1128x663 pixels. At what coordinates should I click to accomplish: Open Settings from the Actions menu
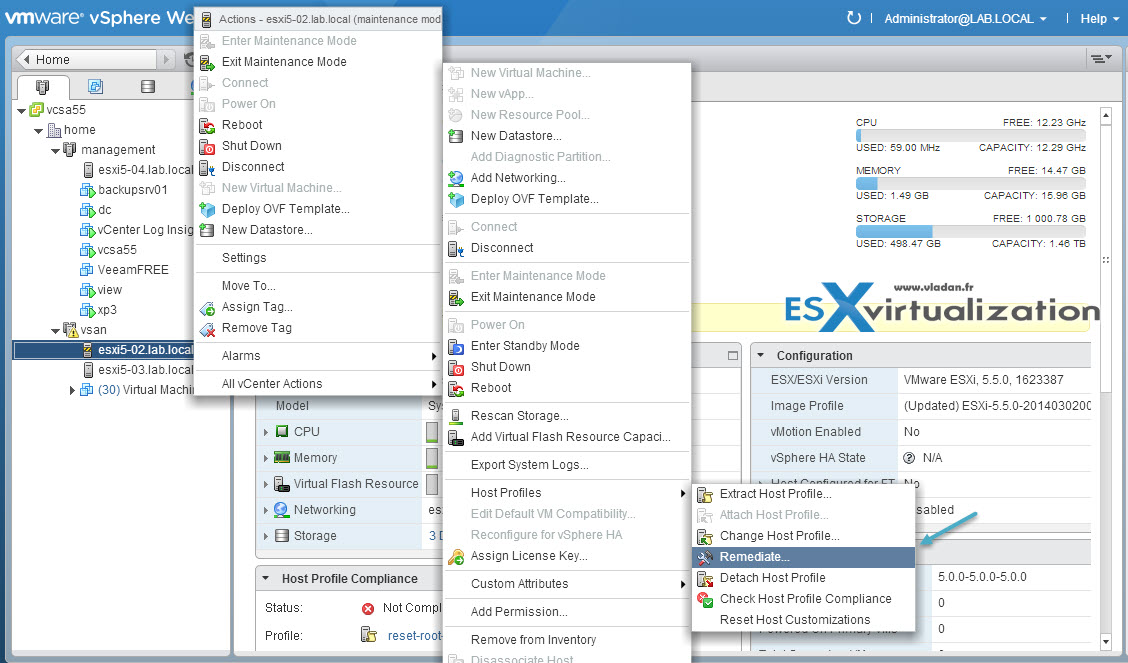click(x=244, y=257)
